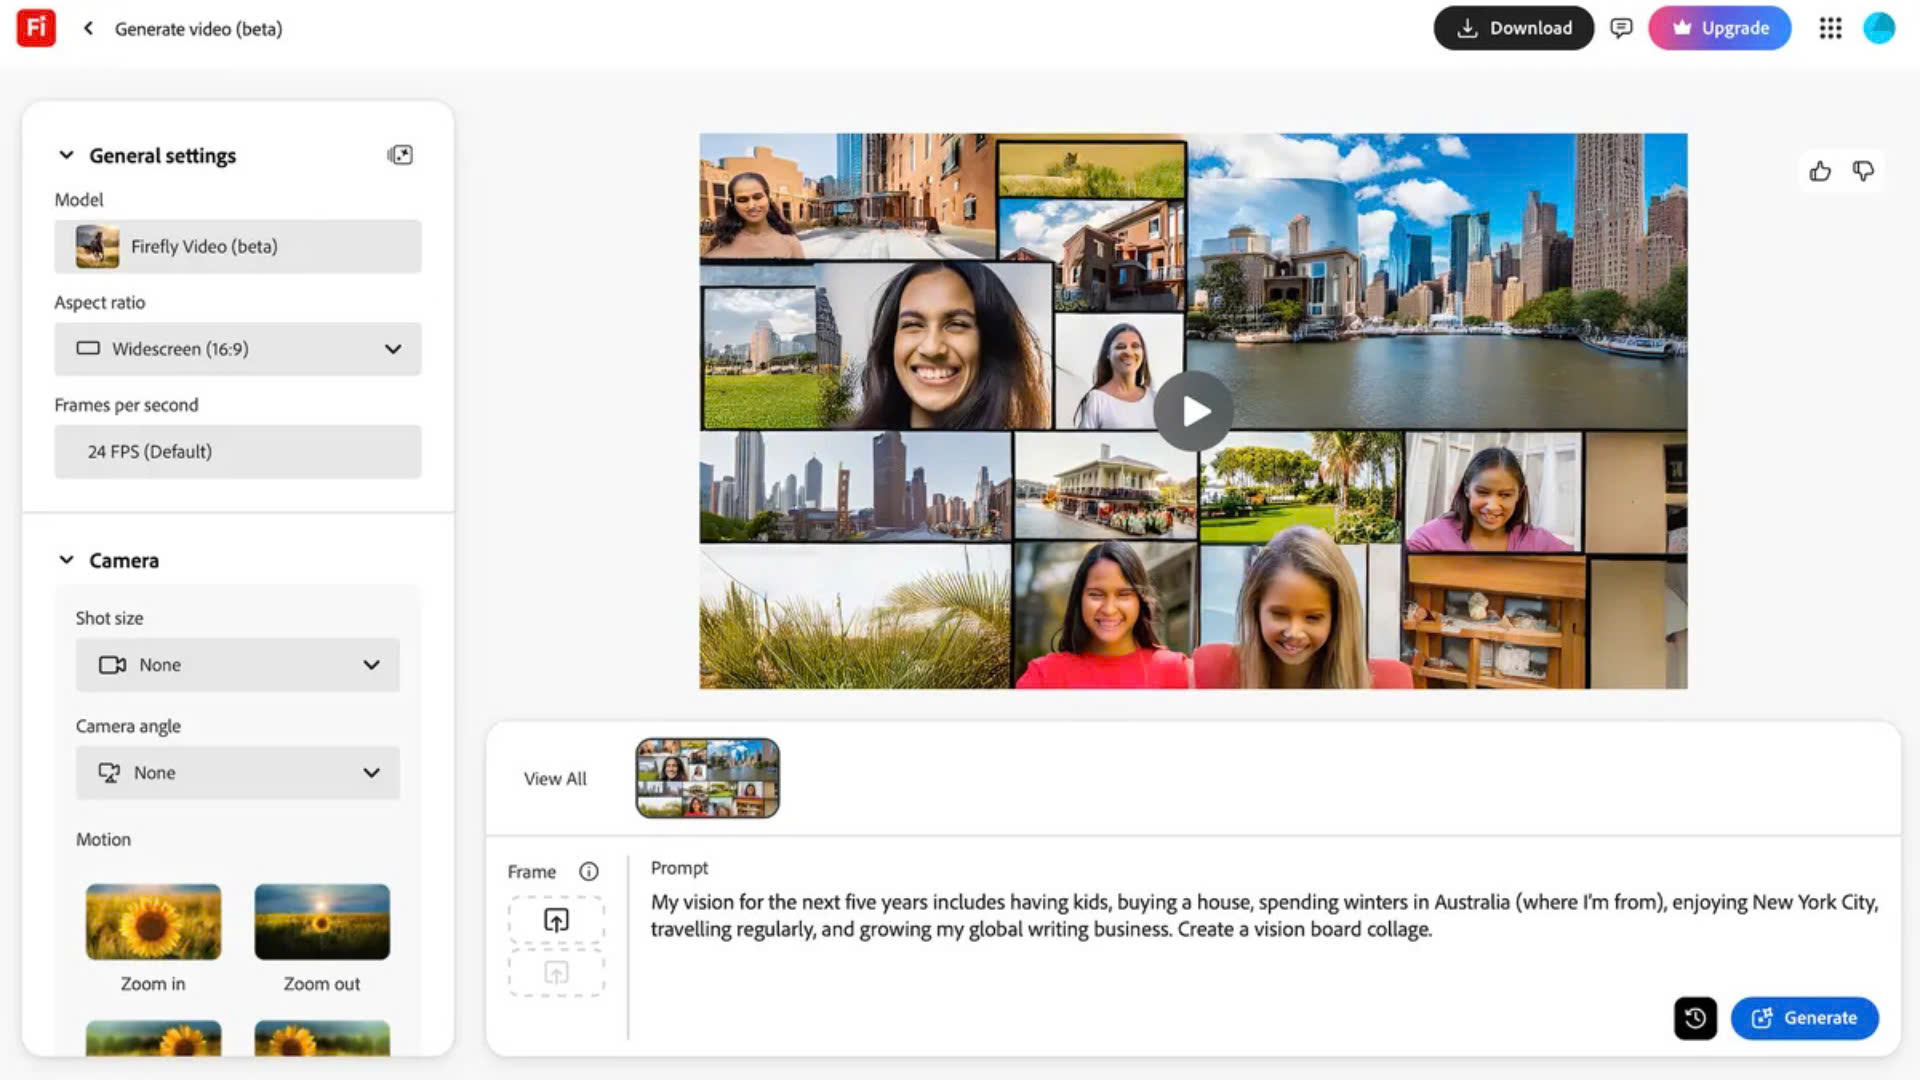The image size is (1920, 1080).
Task: Select the Zoom out motion option
Action: (x=322, y=922)
